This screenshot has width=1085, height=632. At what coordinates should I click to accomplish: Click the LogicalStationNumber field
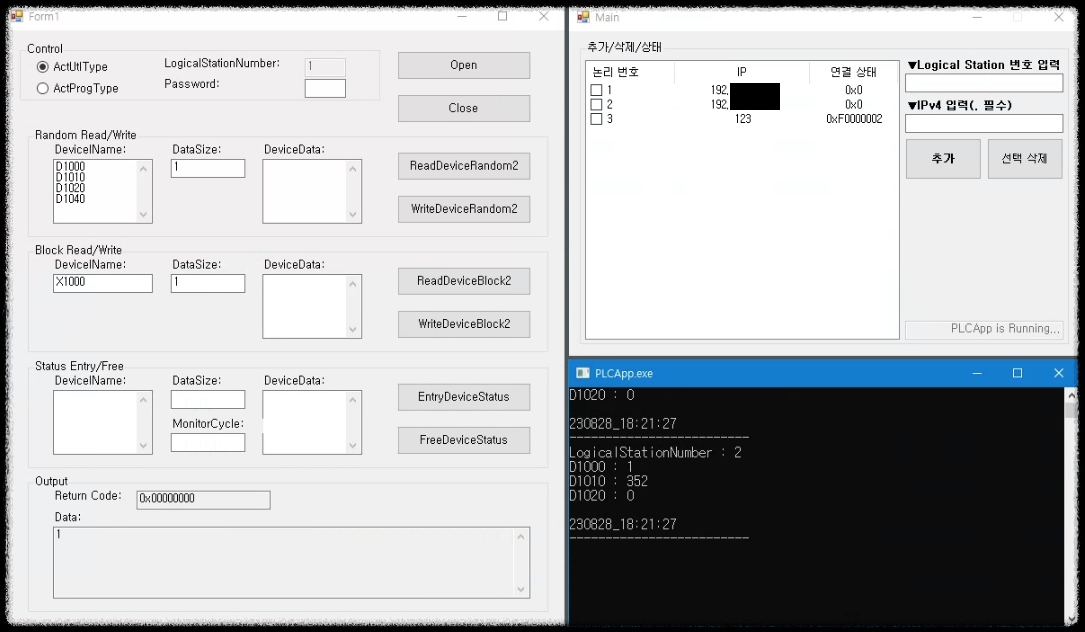click(x=325, y=67)
